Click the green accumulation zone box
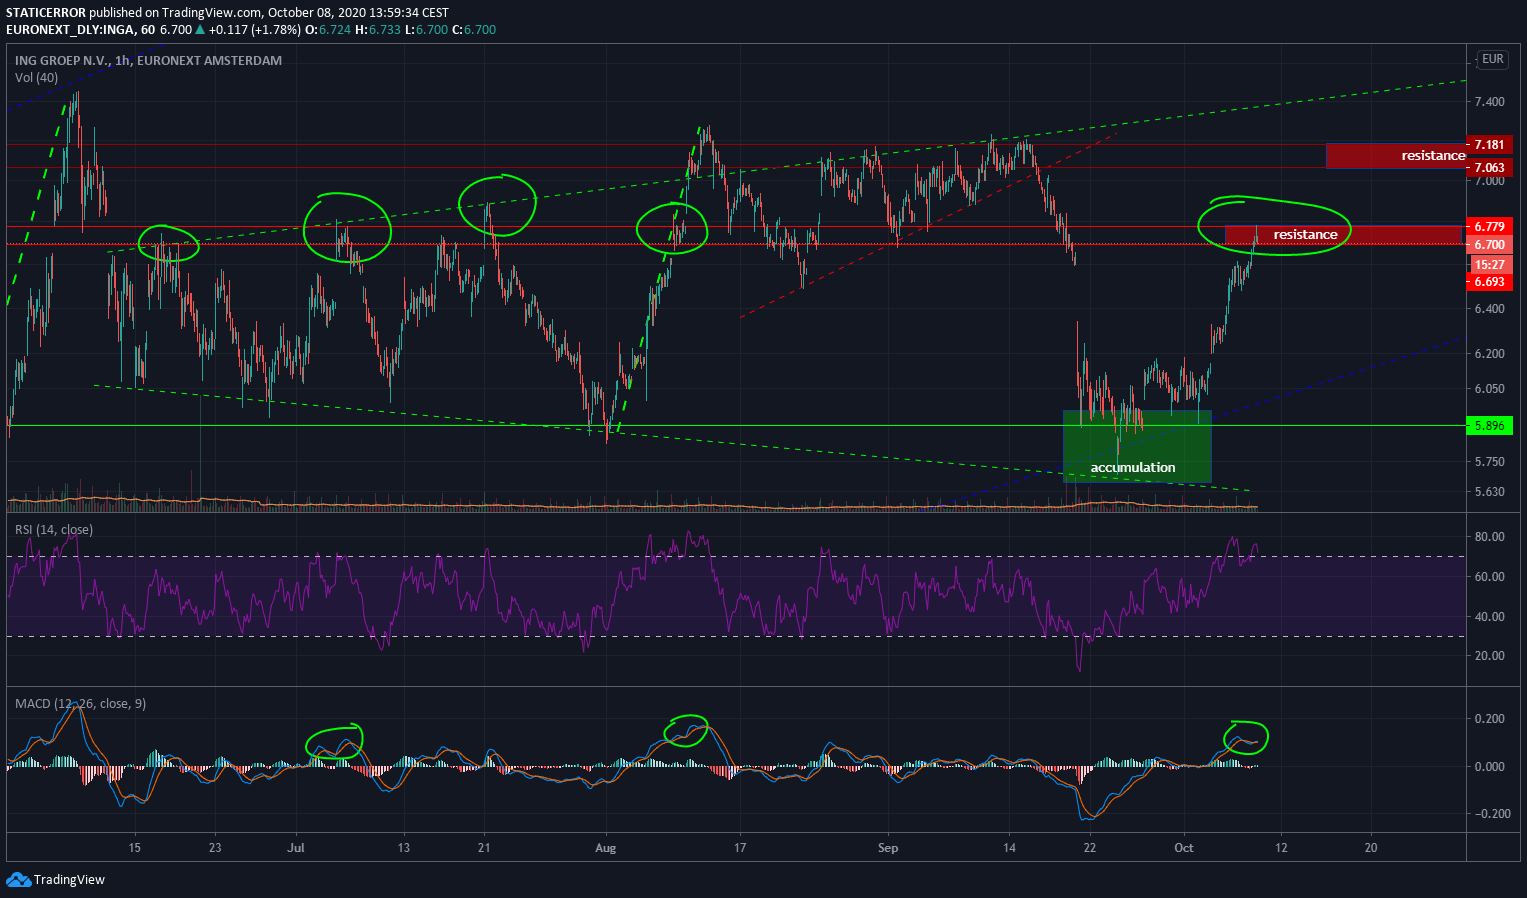 [x=1137, y=446]
